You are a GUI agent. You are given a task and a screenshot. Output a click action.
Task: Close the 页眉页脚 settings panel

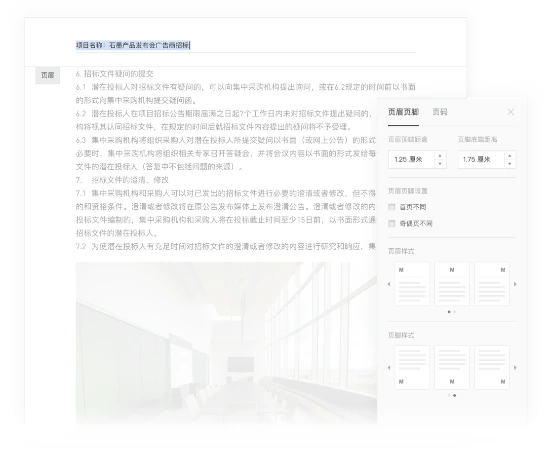(511, 112)
